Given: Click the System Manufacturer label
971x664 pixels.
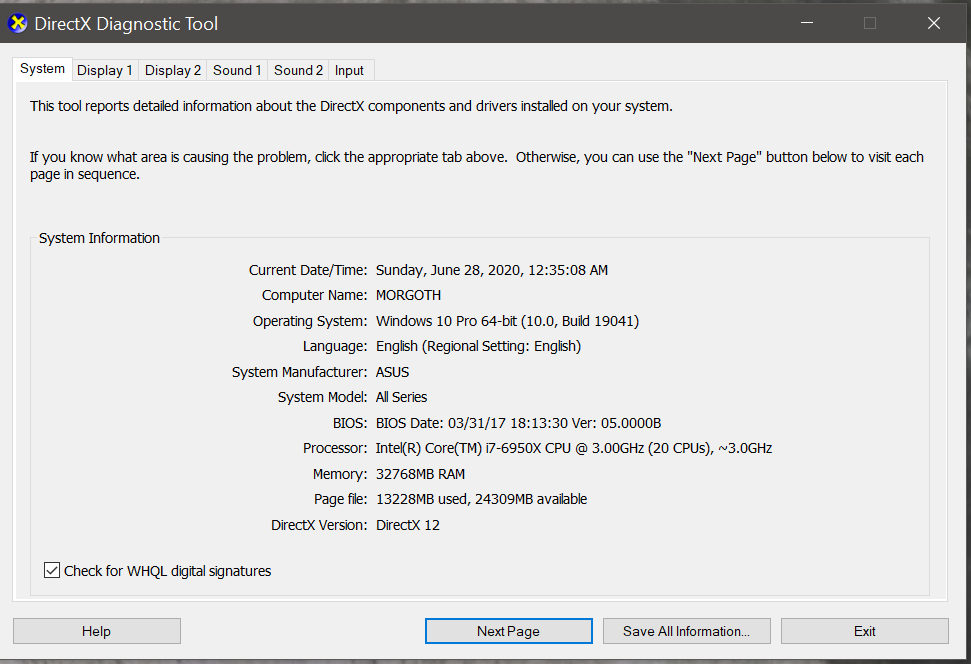Looking at the screenshot, I should click(x=299, y=372).
